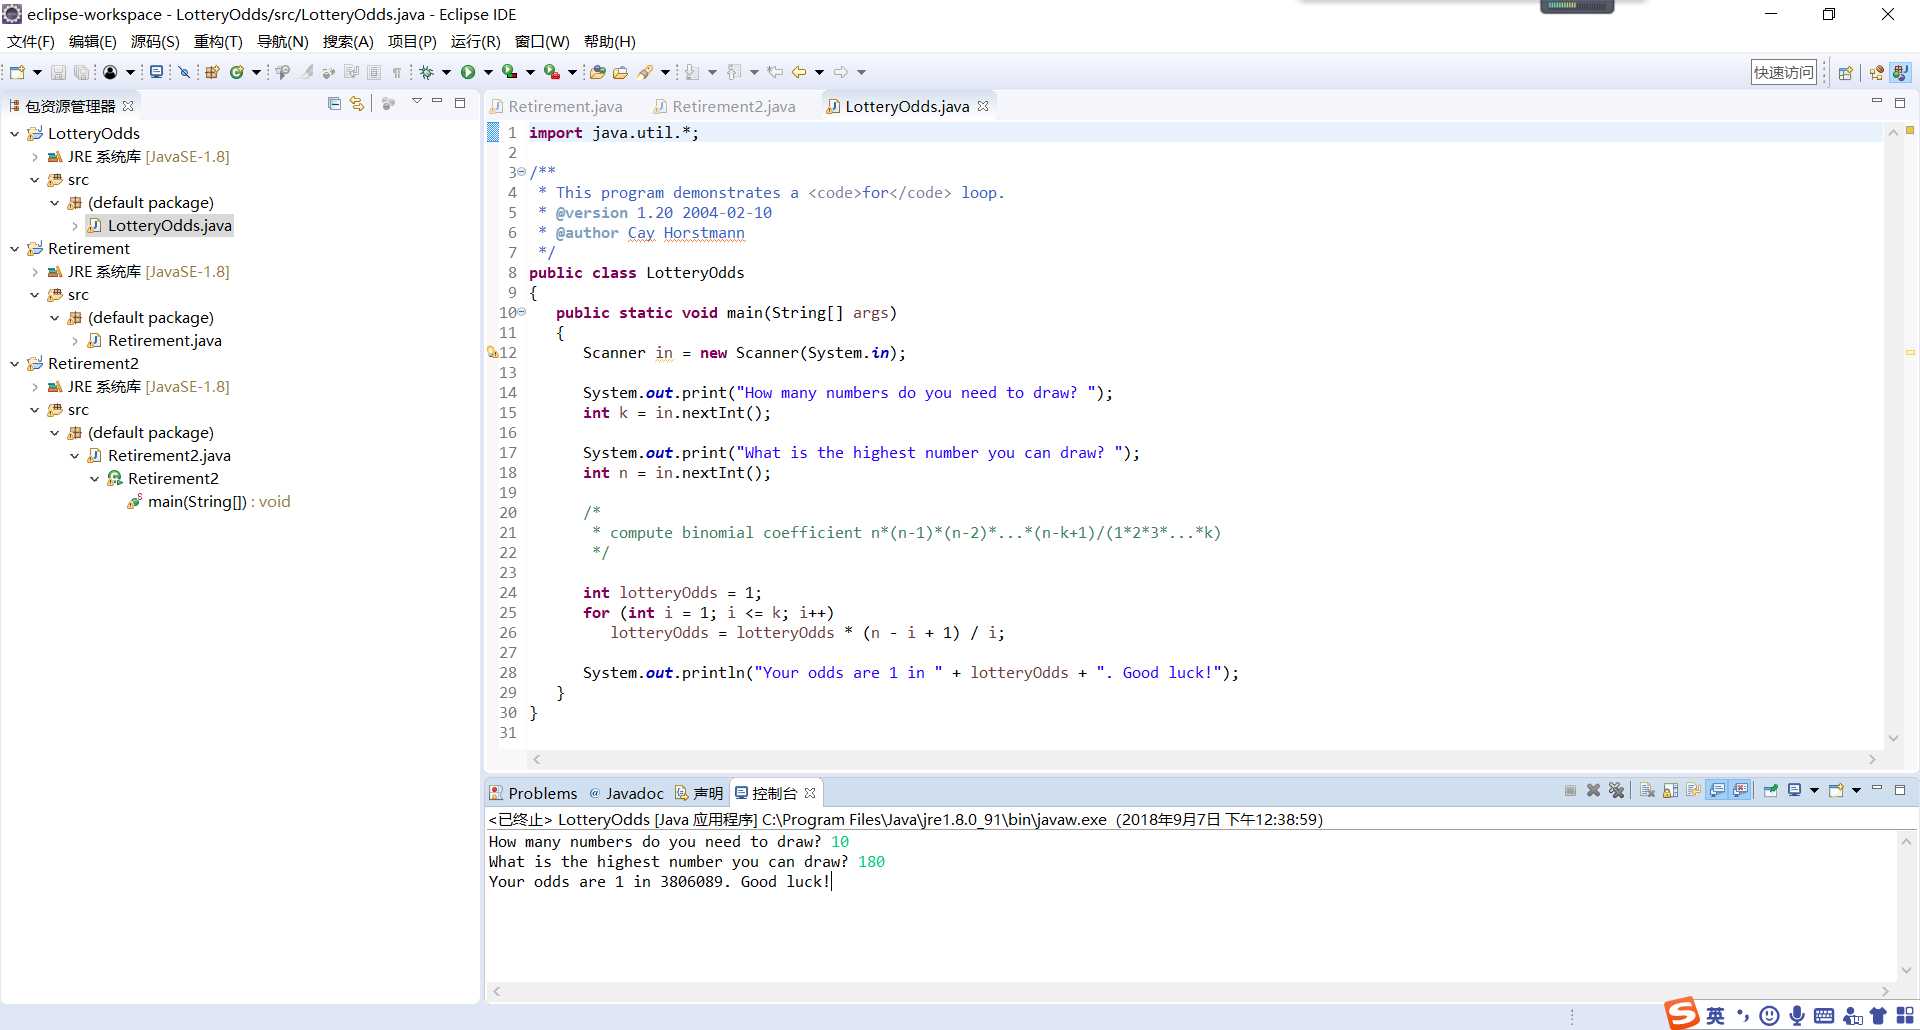Switch to the Retirement2.java editor tab

[x=724, y=106]
